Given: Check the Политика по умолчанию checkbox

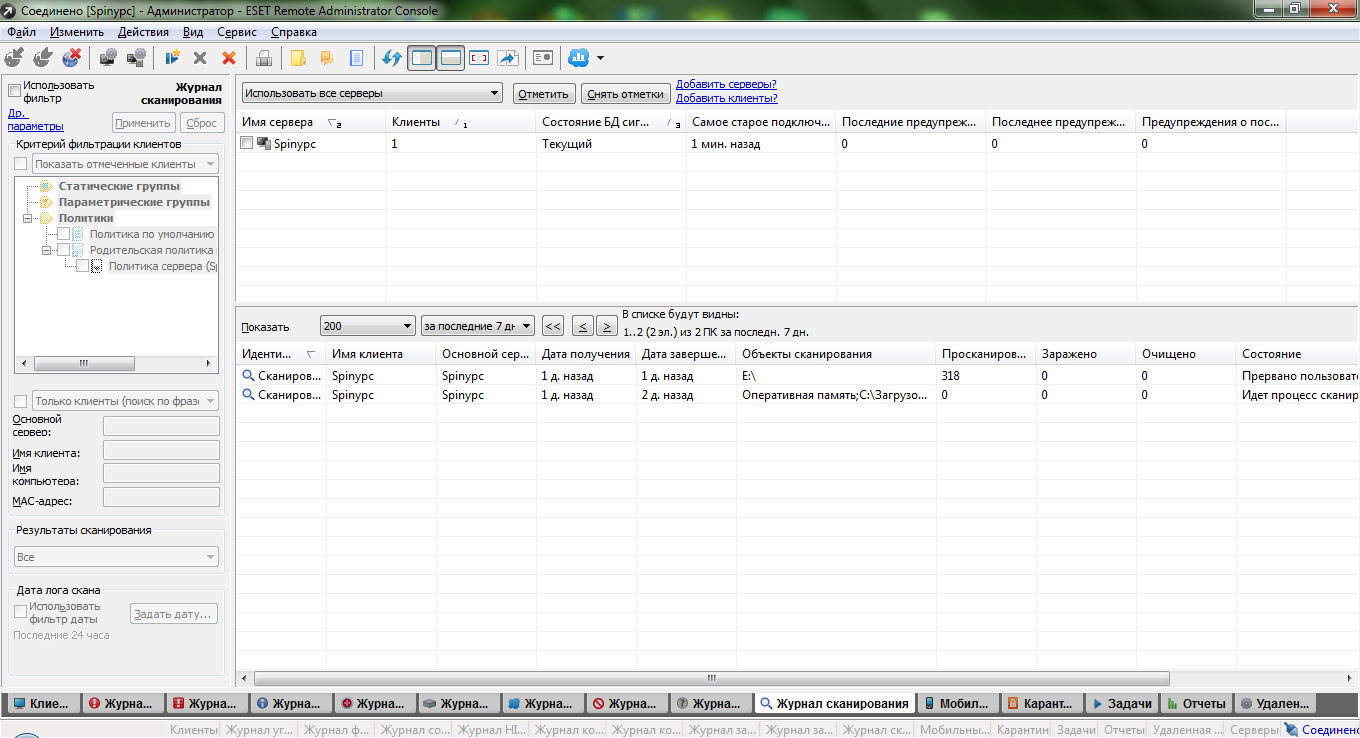Looking at the screenshot, I should click(x=64, y=234).
